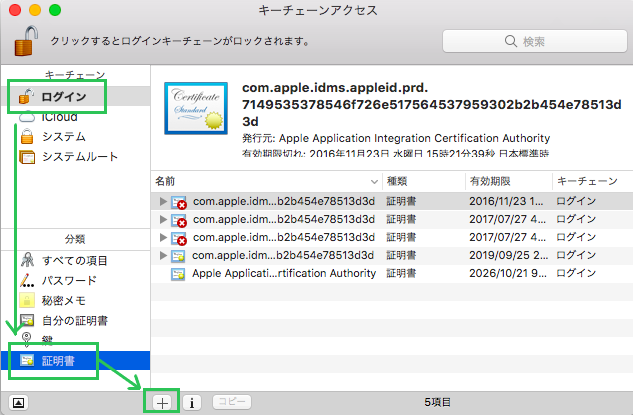Image resolution: width=633 pixels, height=415 pixels.
Task: Click the システム padlock icon
Action: [27, 136]
